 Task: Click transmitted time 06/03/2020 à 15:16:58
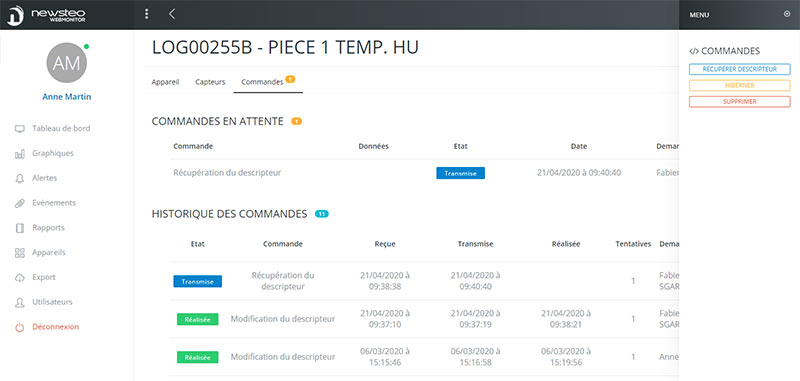[x=476, y=357]
